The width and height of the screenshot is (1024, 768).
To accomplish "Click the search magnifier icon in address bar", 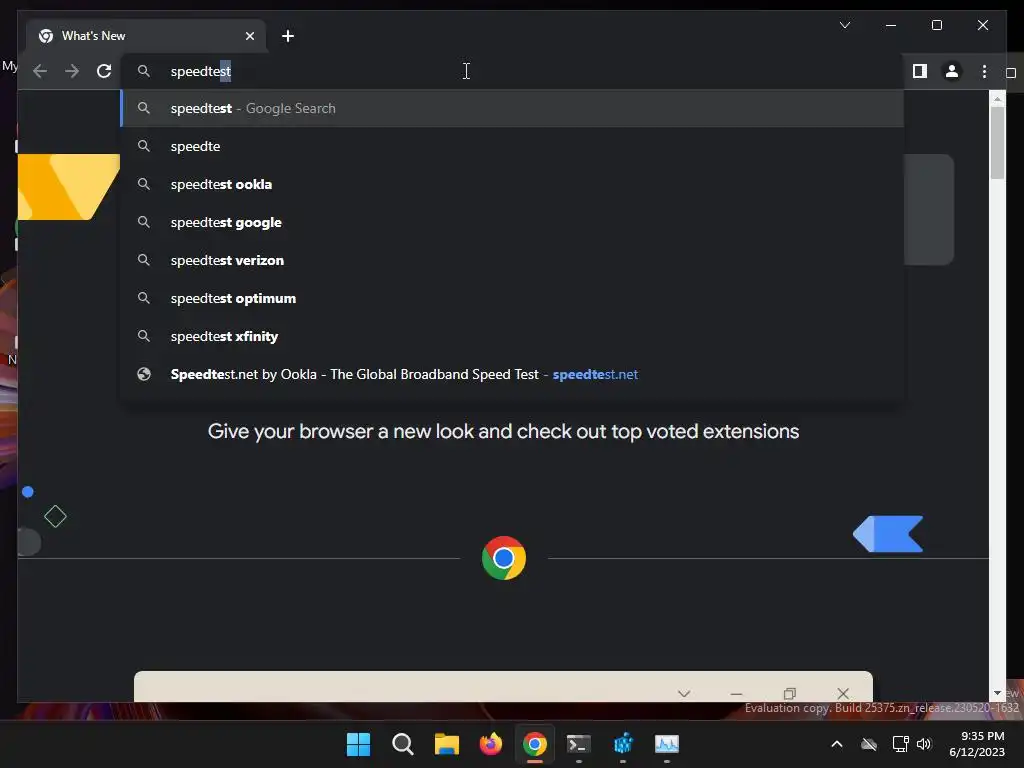I will point(144,71).
